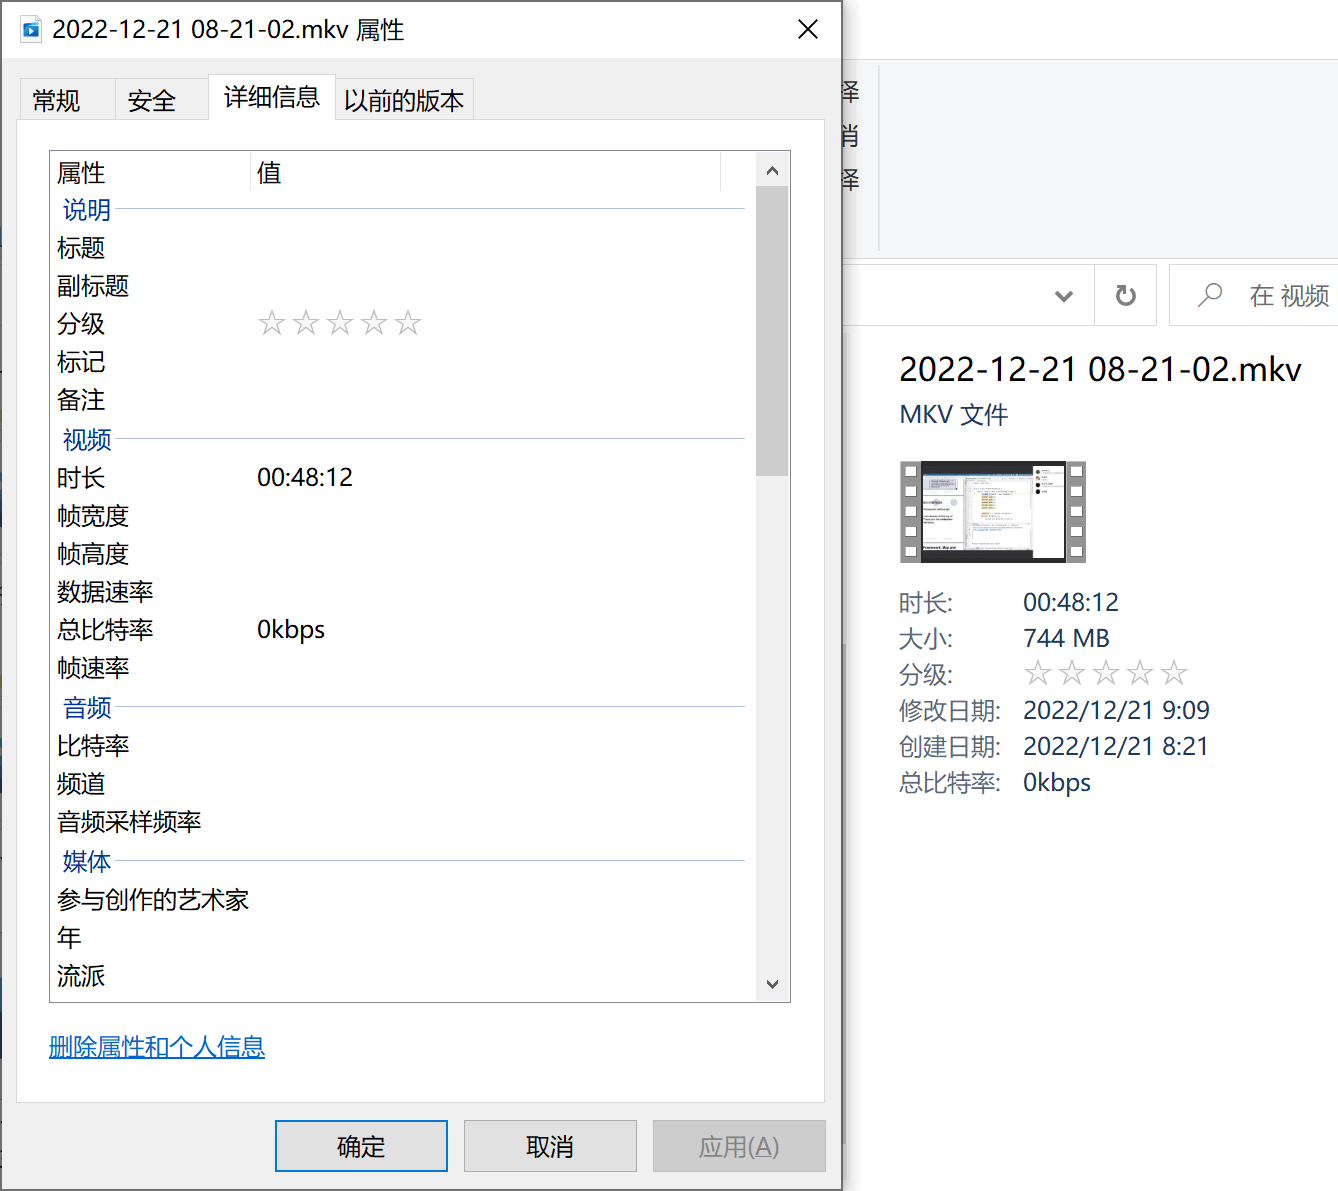Collapse the preview pane chevron dropdown
Image resolution: width=1338 pixels, height=1191 pixels.
coord(1063,295)
